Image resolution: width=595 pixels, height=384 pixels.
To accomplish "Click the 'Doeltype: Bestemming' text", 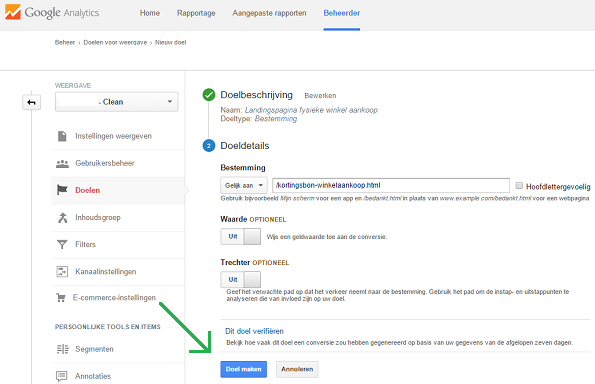I will point(259,119).
